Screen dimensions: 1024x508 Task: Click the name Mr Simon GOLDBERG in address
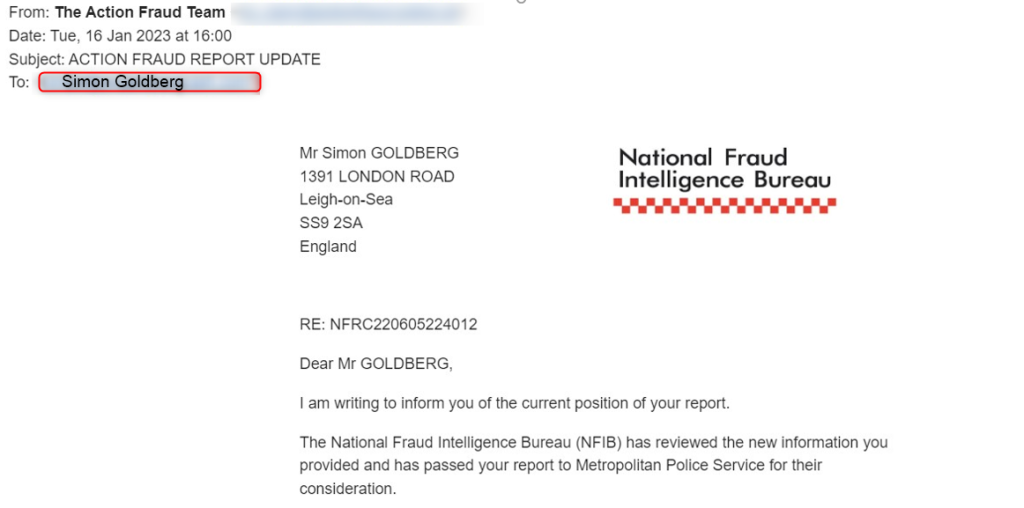pos(379,153)
